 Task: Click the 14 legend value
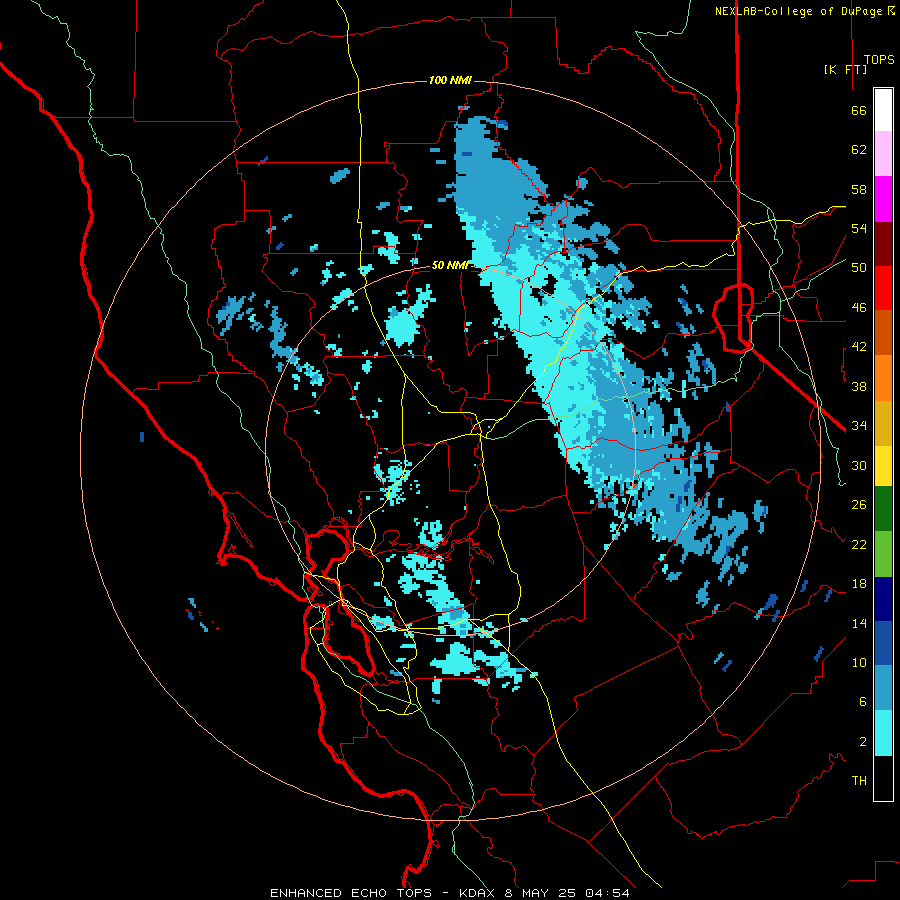(x=859, y=623)
